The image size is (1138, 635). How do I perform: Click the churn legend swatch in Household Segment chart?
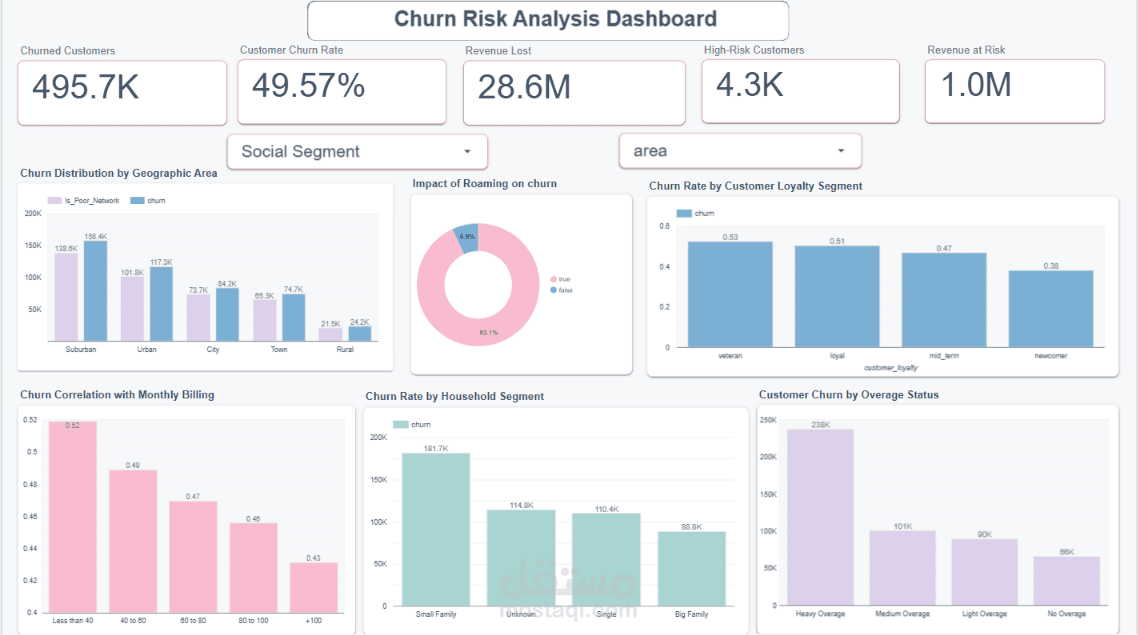pyautogui.click(x=400, y=425)
